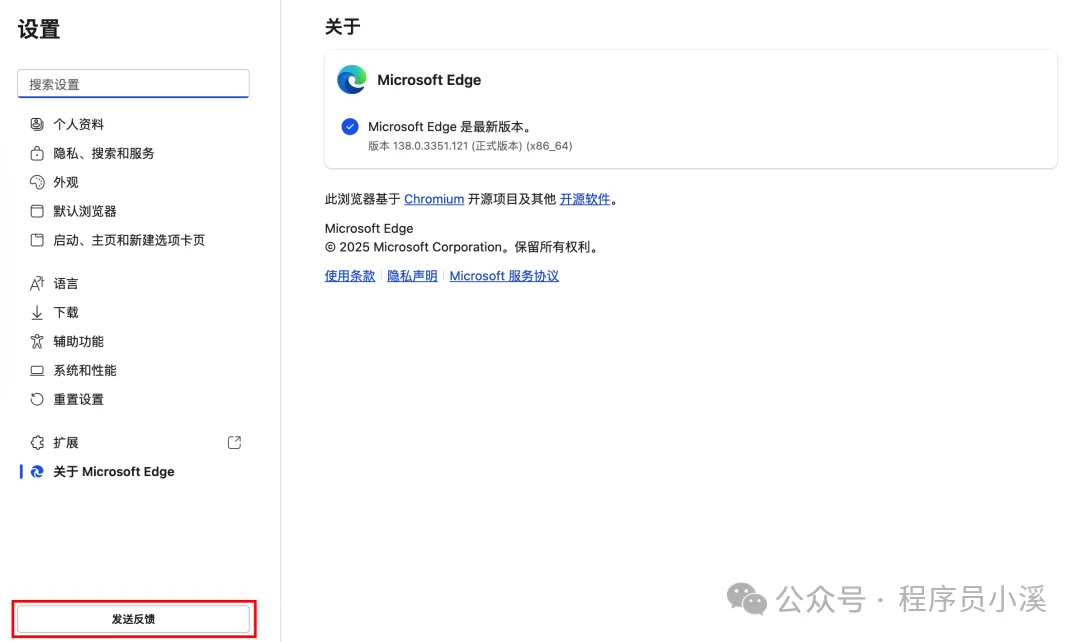Open the 使用条款 link
The image size is (1080, 642).
tap(350, 276)
